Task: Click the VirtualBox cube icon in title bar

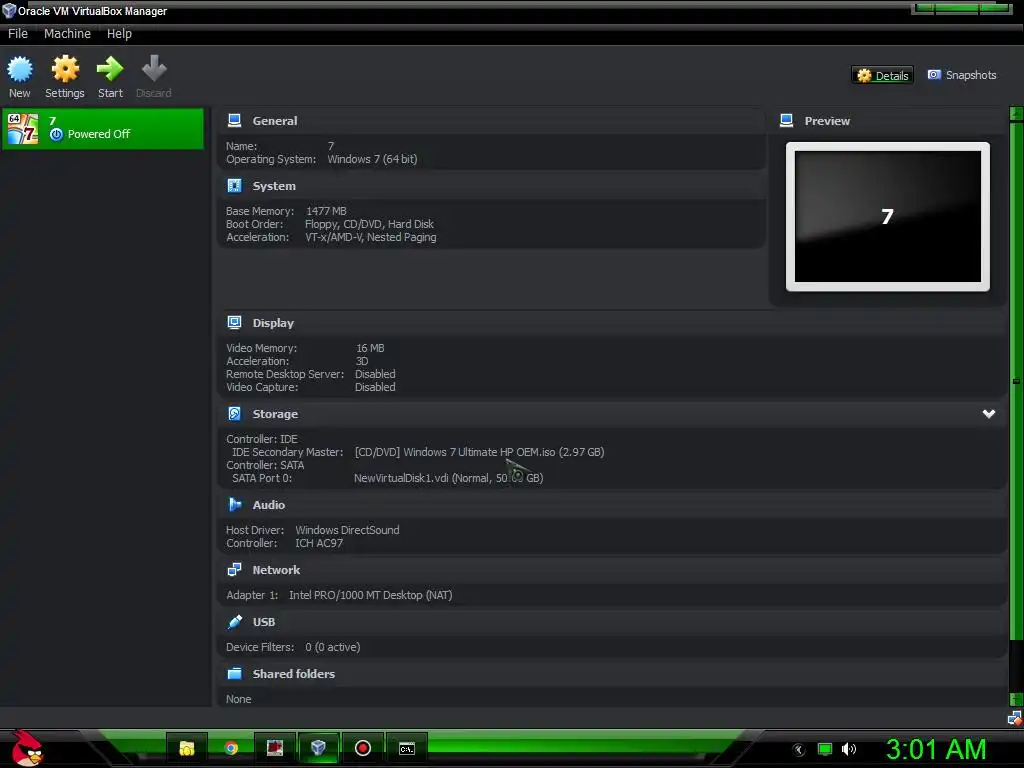Action: [9, 10]
